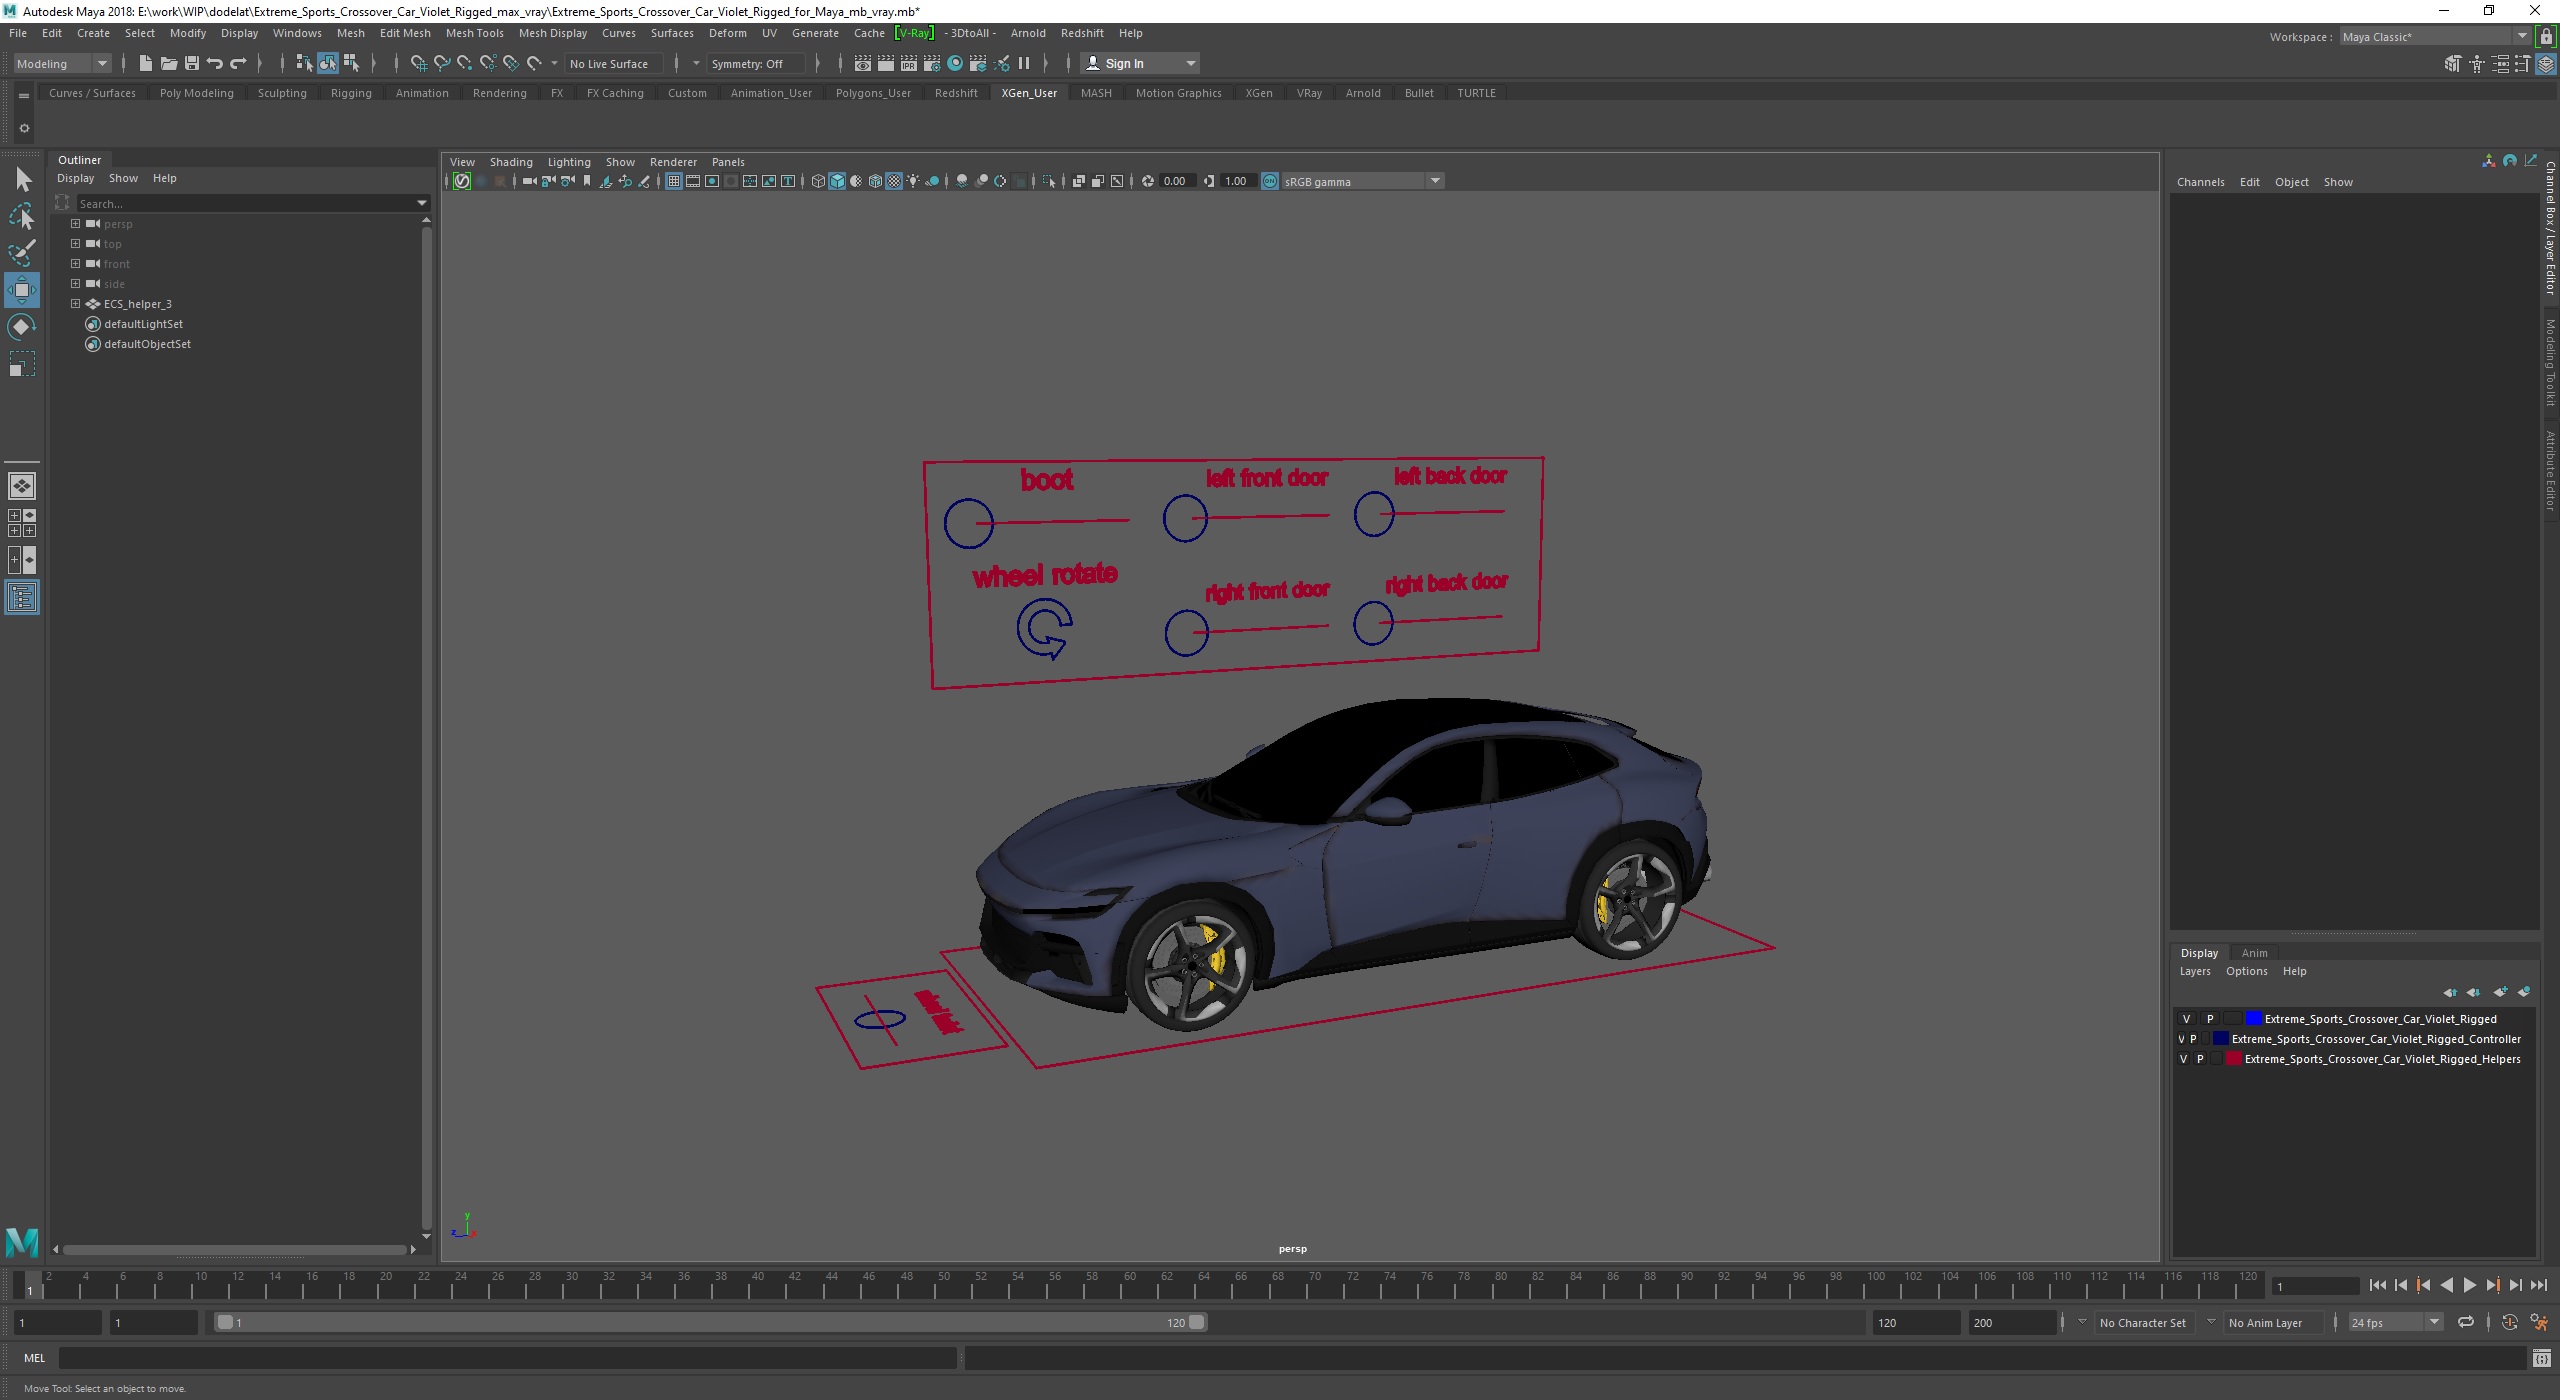Select by component type icon

351,63
